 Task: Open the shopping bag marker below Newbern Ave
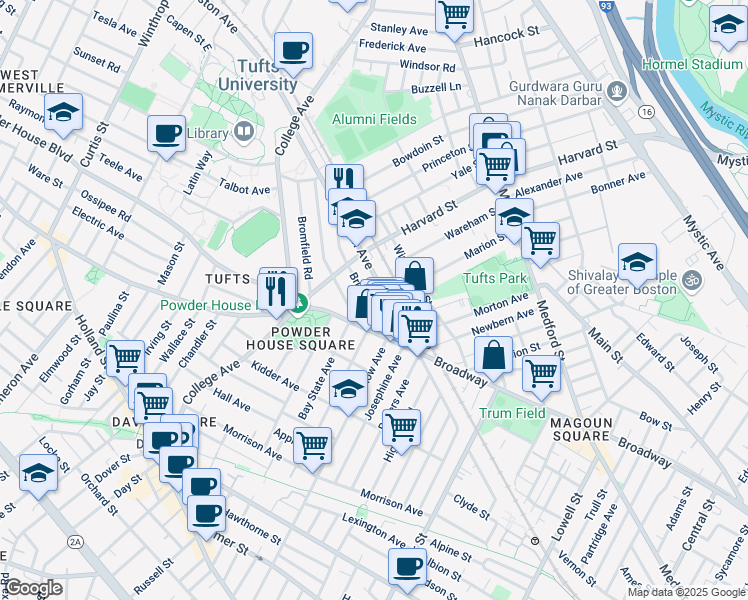pos(494,356)
